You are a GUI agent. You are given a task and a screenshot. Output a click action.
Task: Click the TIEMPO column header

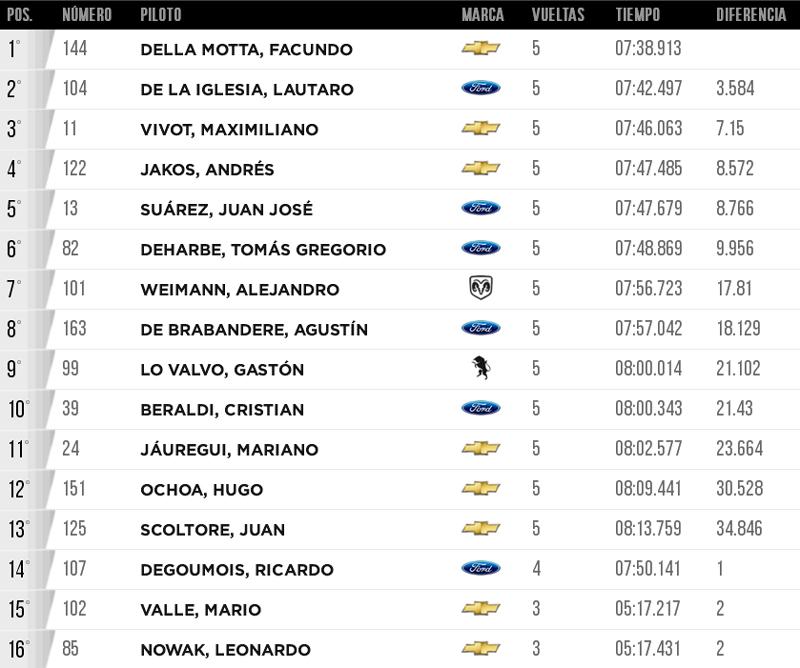click(638, 14)
